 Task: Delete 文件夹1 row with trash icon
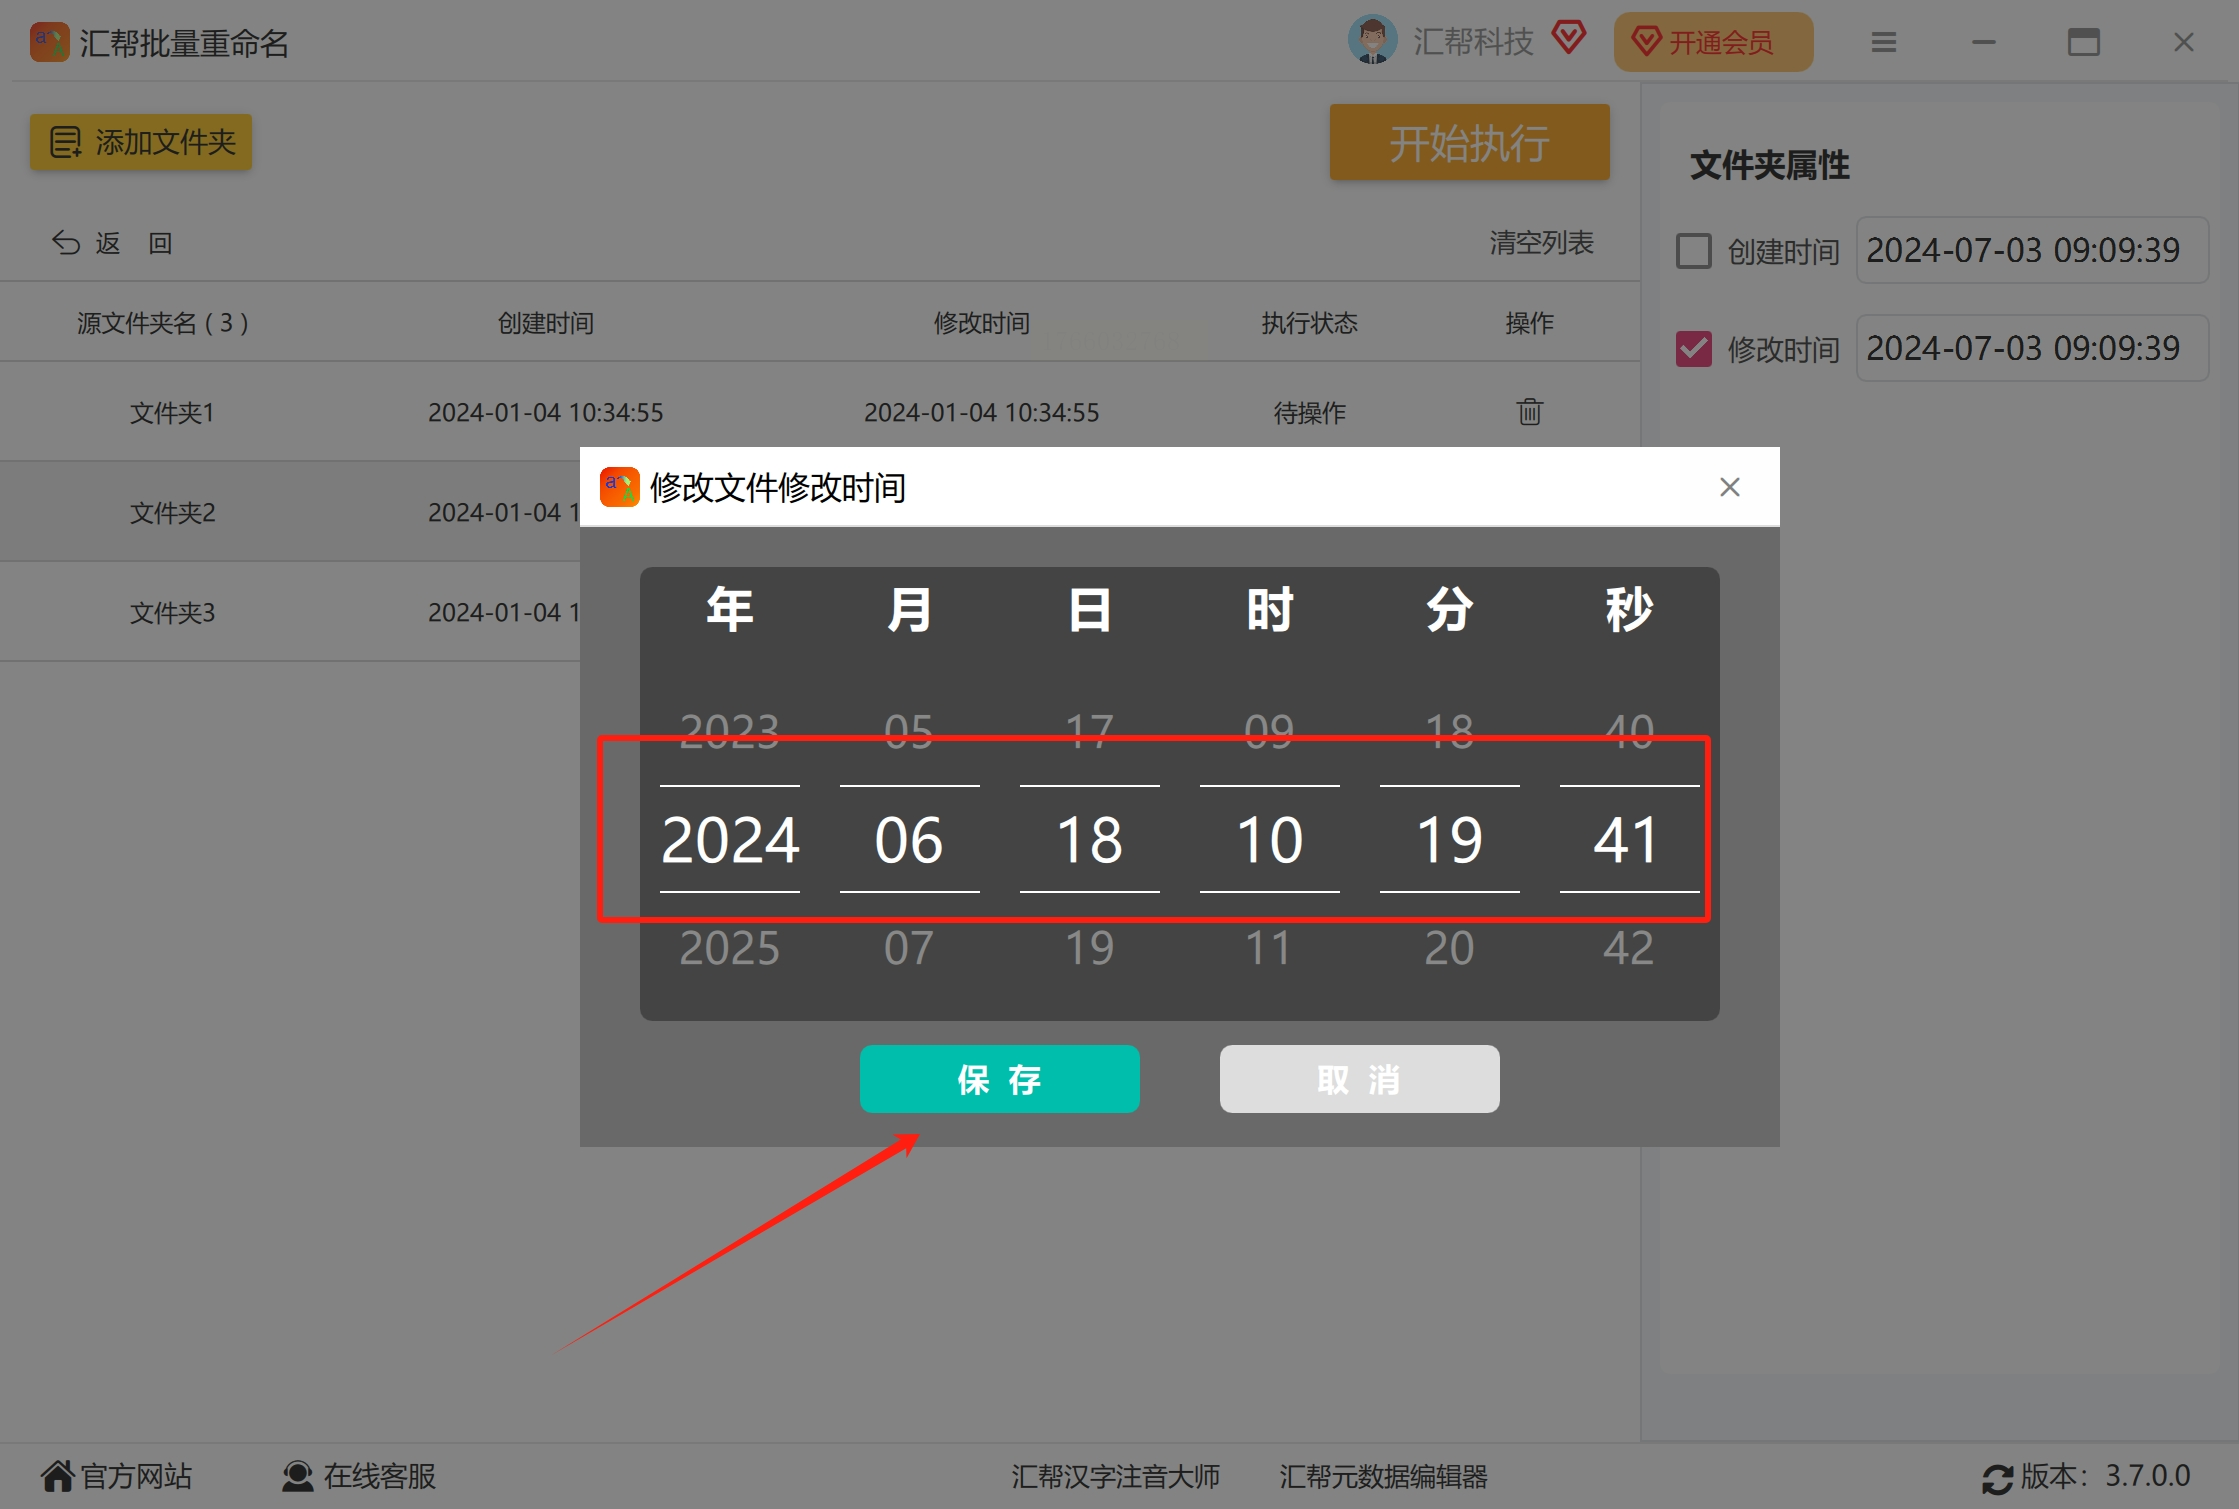(1529, 412)
